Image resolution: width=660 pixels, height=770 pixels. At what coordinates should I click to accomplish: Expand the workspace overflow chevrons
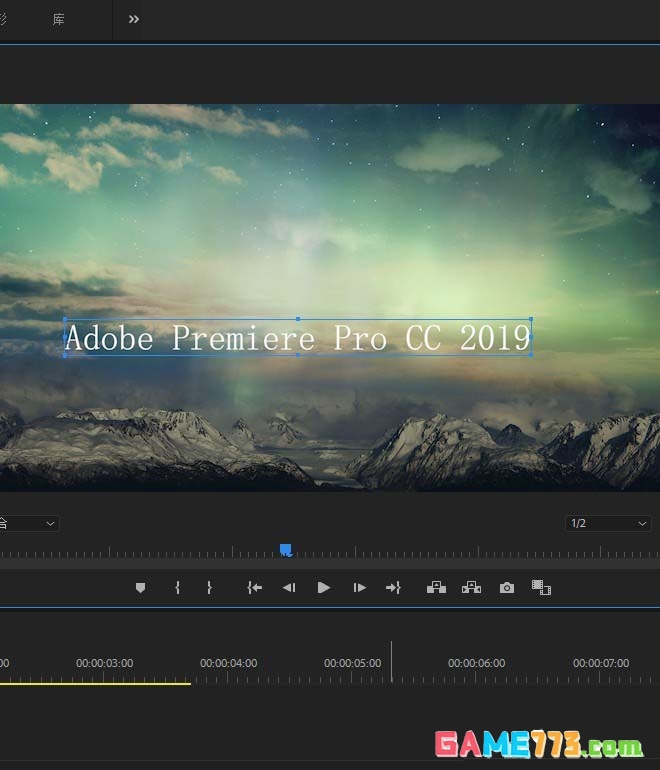click(x=134, y=19)
